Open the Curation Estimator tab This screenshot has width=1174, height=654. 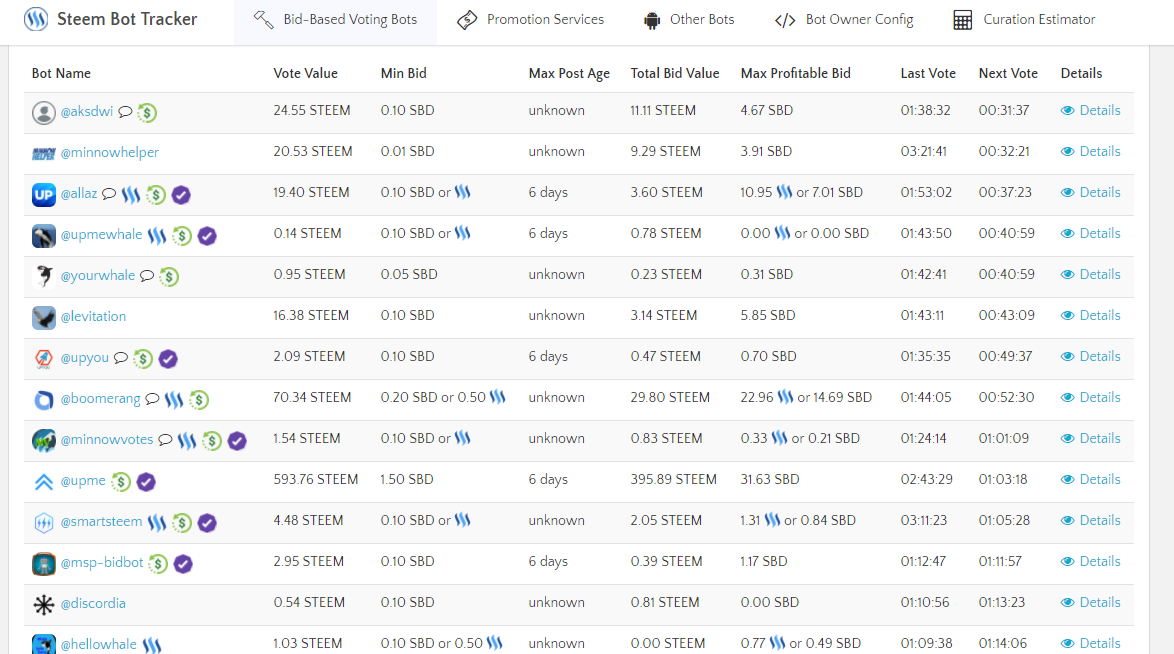(1024, 20)
